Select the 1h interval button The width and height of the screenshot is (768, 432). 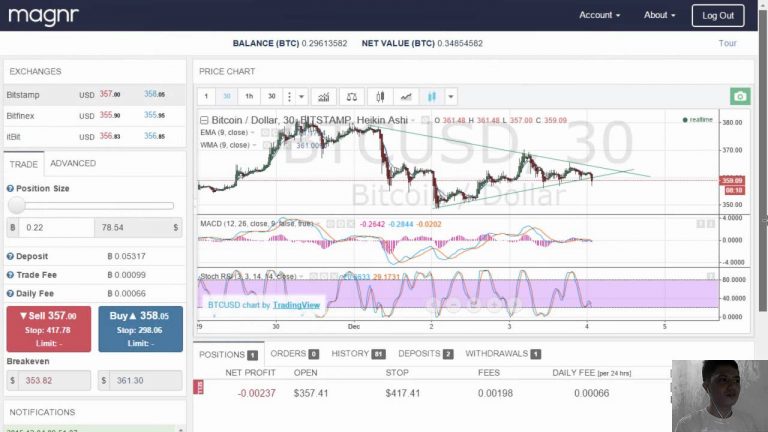[249, 96]
